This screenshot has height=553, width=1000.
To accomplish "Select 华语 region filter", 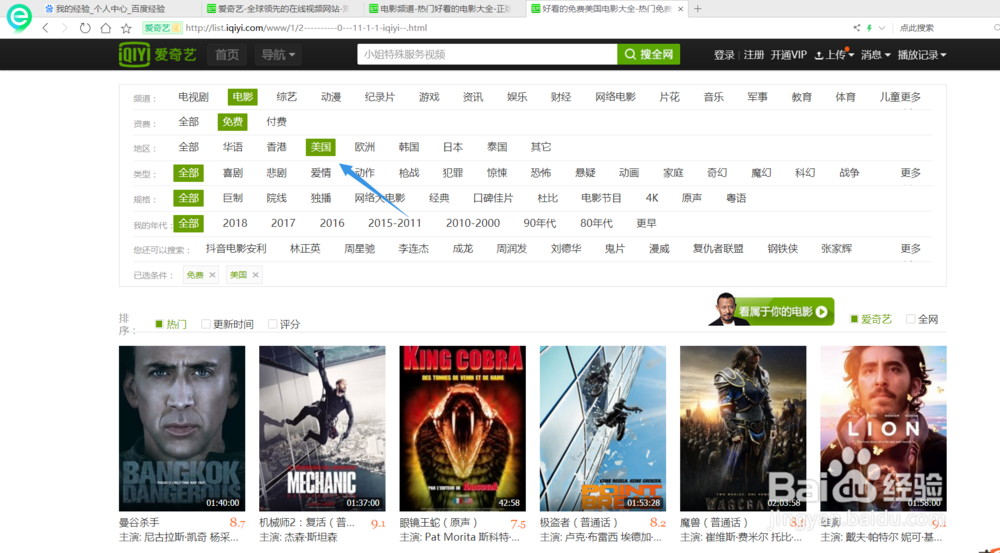I will [x=232, y=147].
